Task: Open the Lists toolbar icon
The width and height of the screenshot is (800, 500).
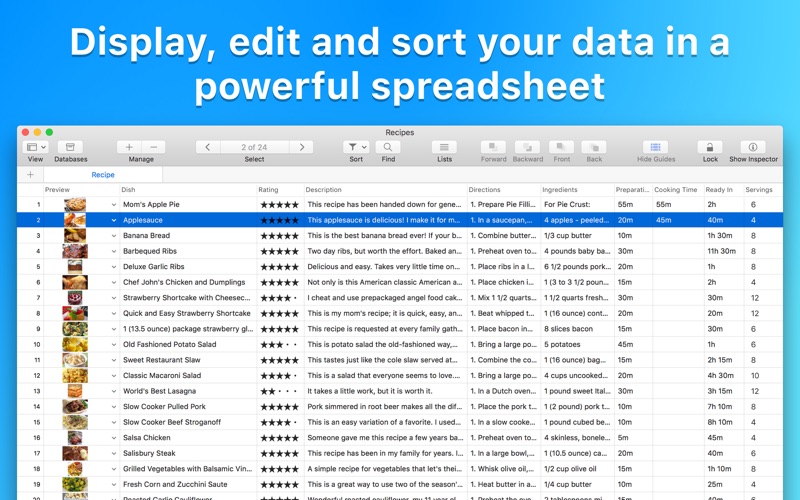Action: (444, 147)
